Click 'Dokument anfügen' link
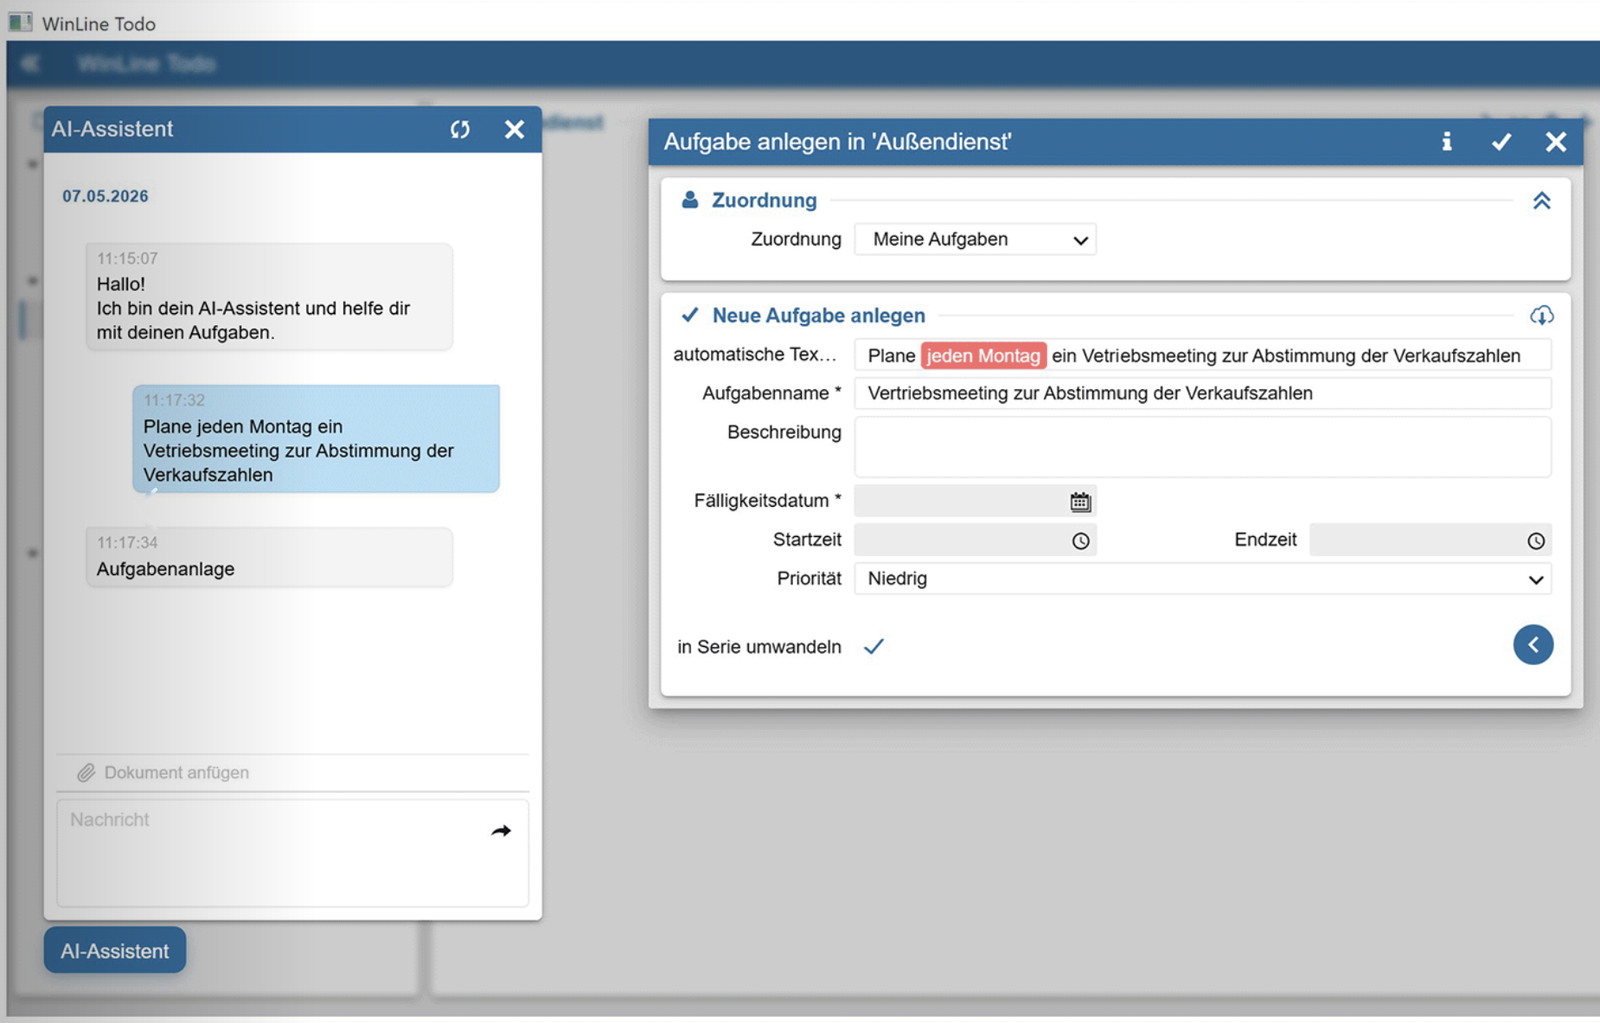 [177, 773]
